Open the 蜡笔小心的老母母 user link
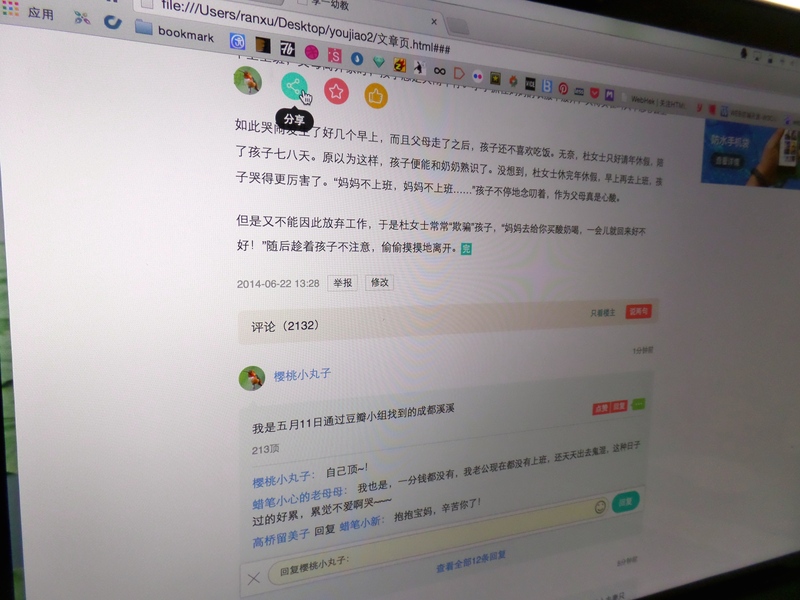This screenshot has width=800, height=600. (x=299, y=498)
